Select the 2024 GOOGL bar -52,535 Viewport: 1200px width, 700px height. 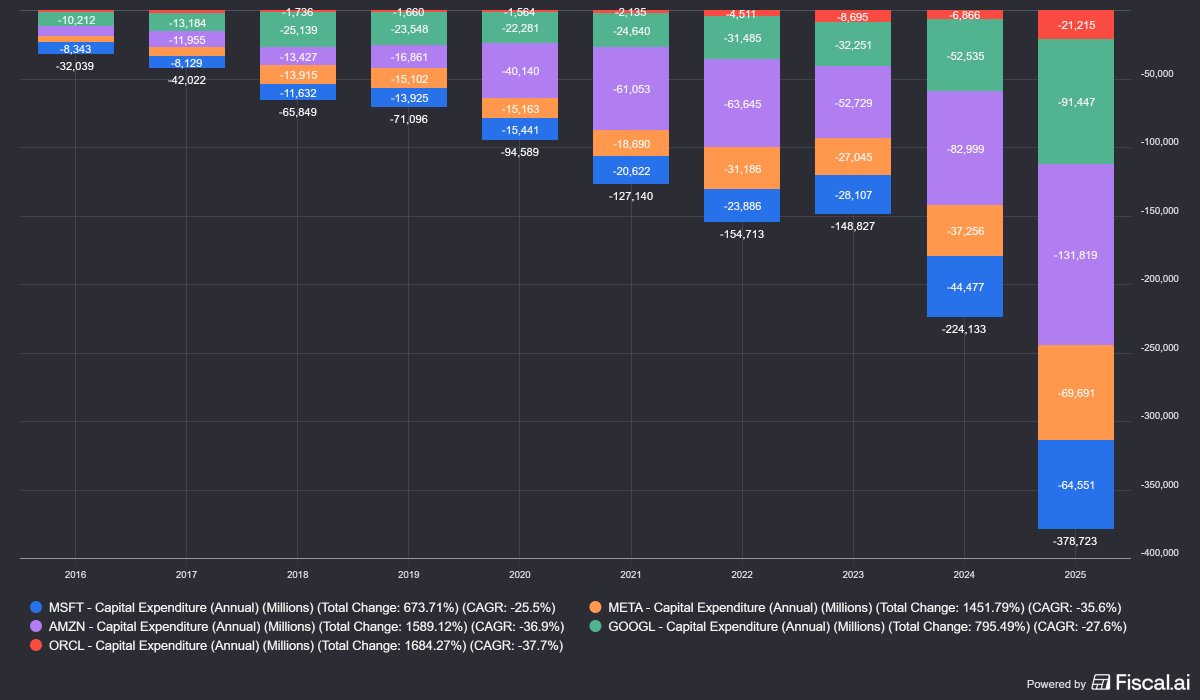[965, 56]
